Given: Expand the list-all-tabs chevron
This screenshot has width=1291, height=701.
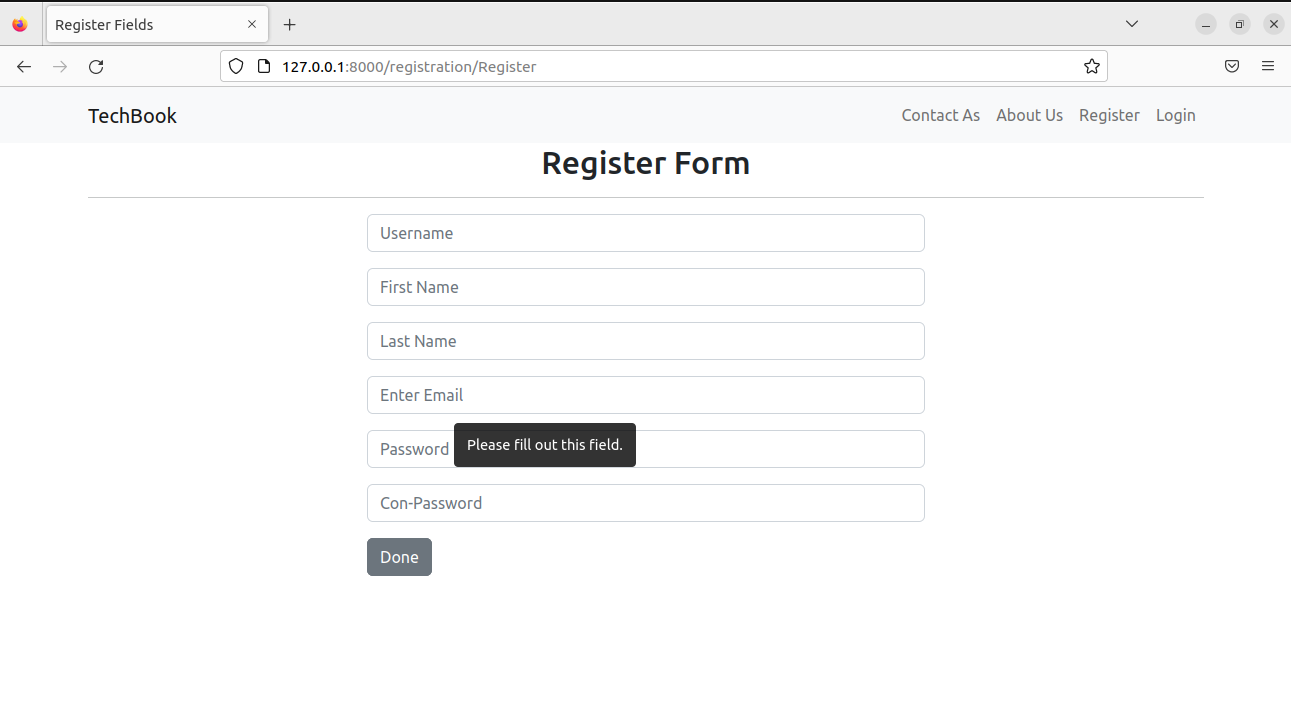Looking at the screenshot, I should point(1131,24).
